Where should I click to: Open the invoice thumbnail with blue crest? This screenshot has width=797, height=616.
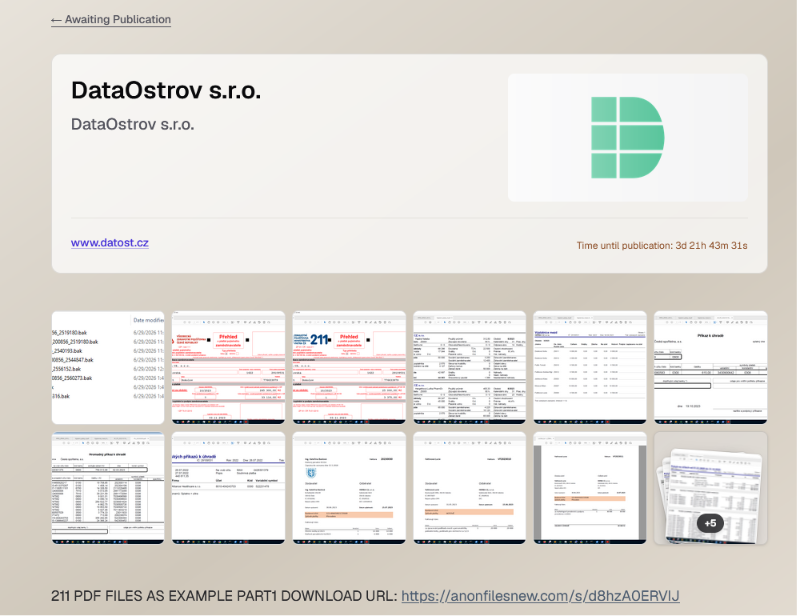tap(349, 488)
